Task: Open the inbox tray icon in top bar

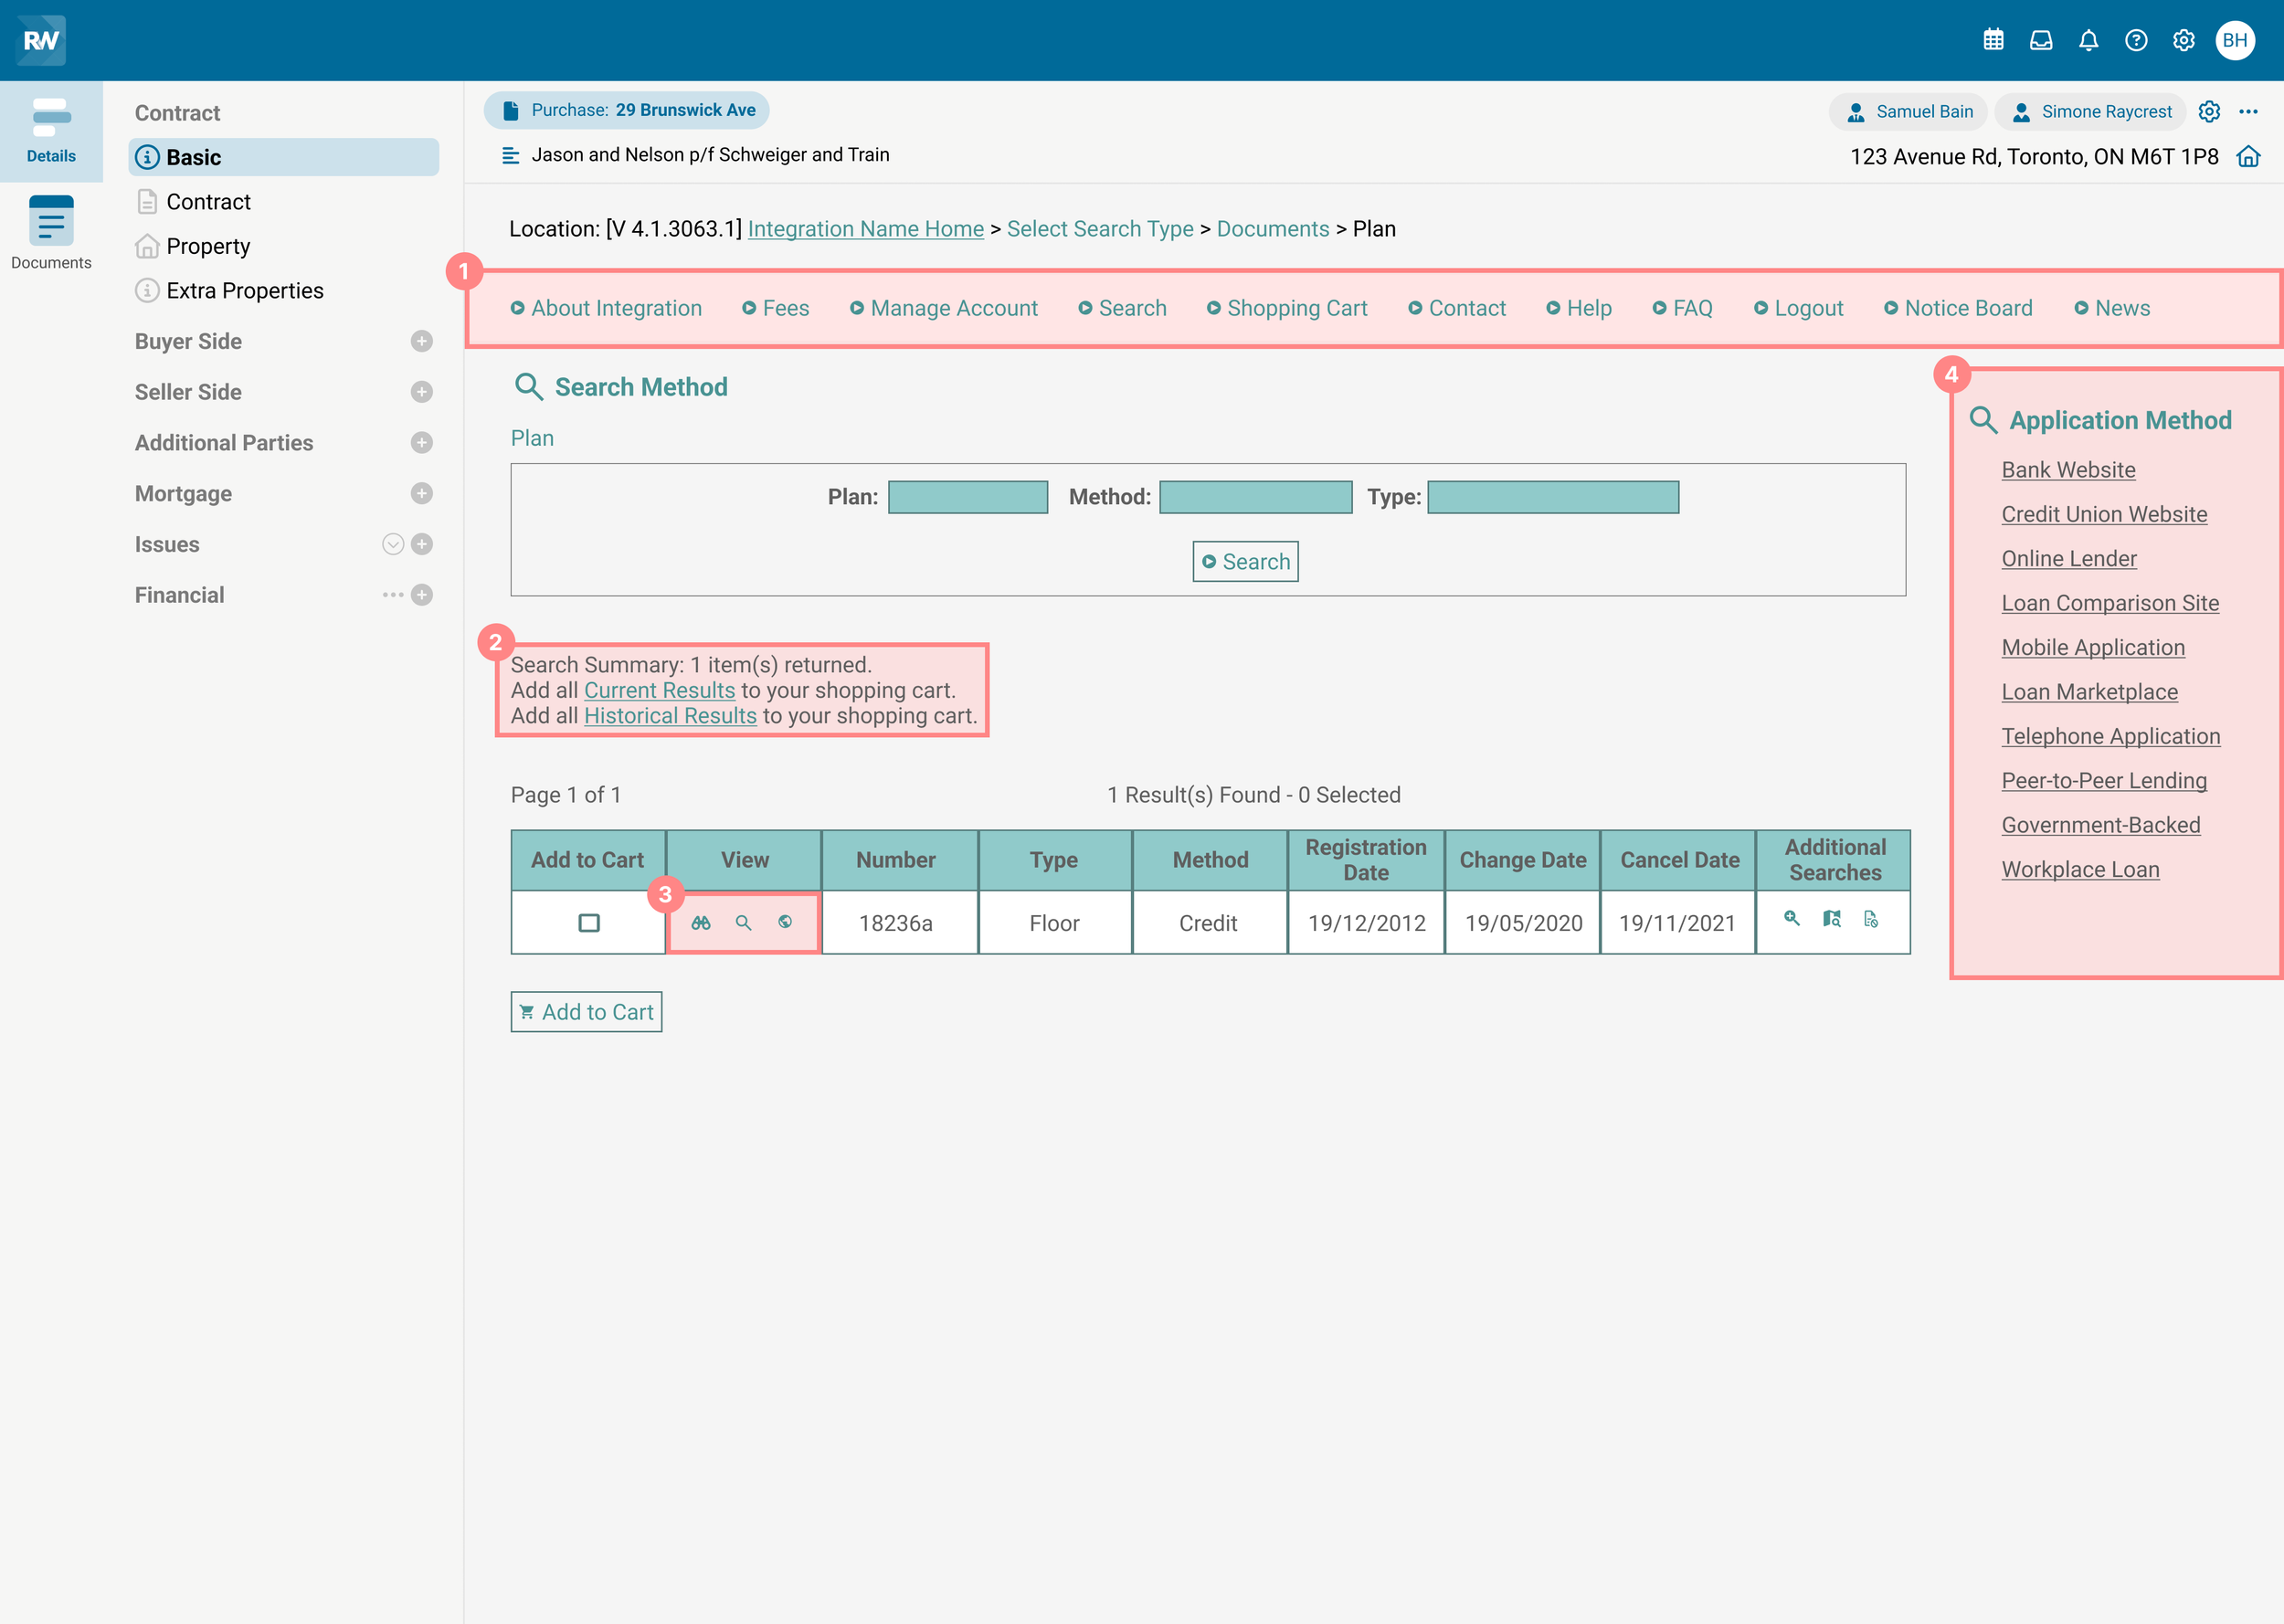Action: click(x=2041, y=40)
